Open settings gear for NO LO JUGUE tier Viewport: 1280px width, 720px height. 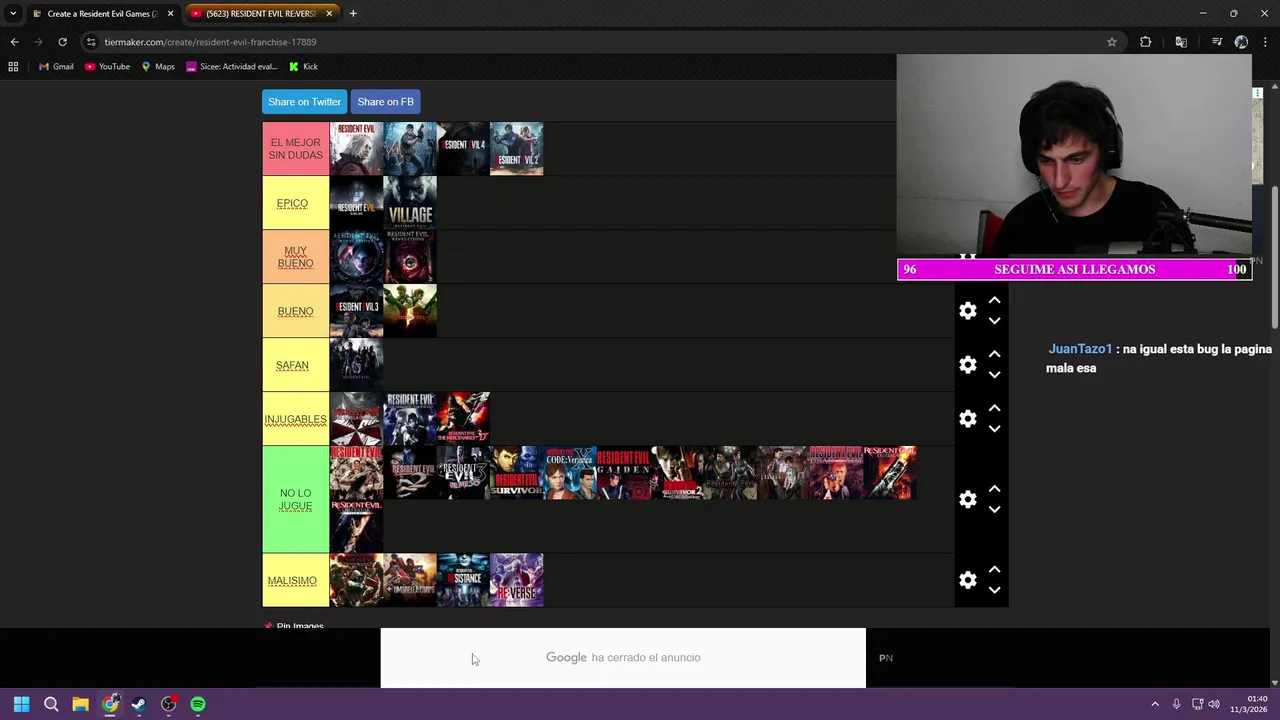[967, 499]
